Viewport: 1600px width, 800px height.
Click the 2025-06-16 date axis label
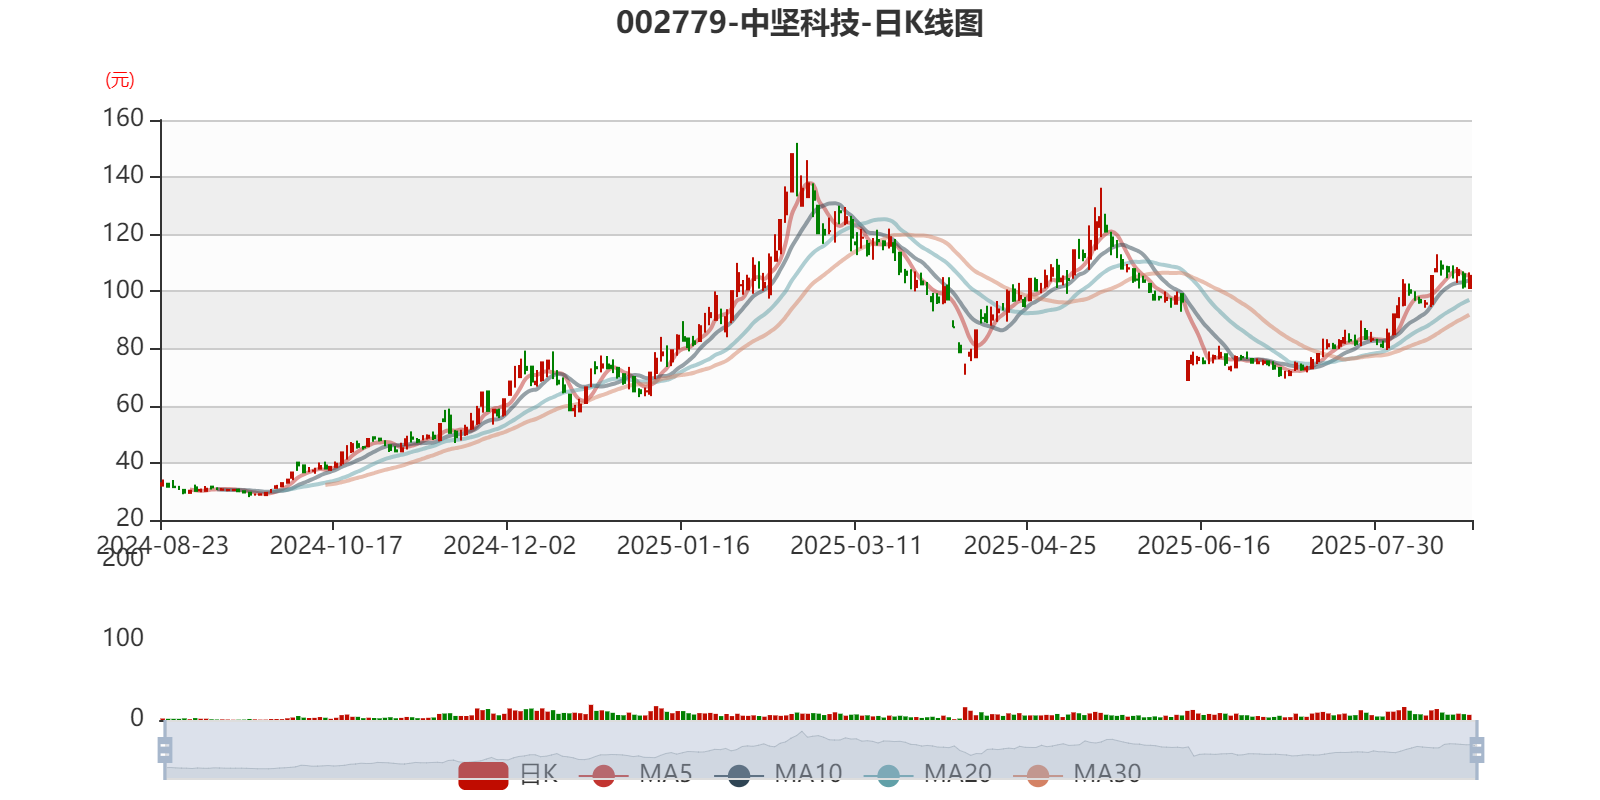1204,546
